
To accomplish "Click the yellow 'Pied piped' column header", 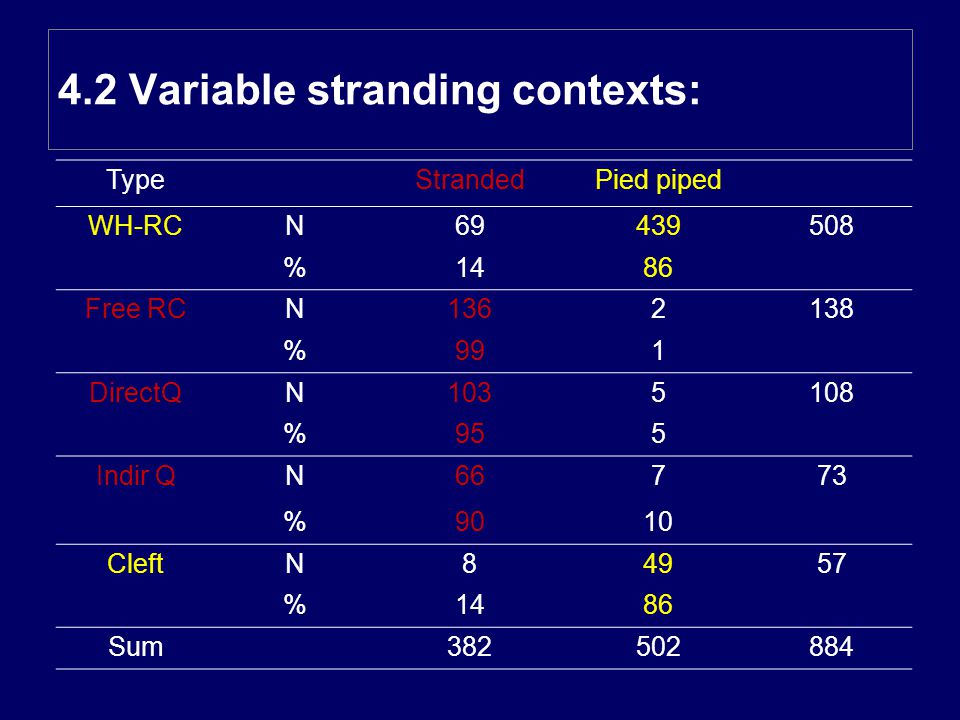I will 658,180.
